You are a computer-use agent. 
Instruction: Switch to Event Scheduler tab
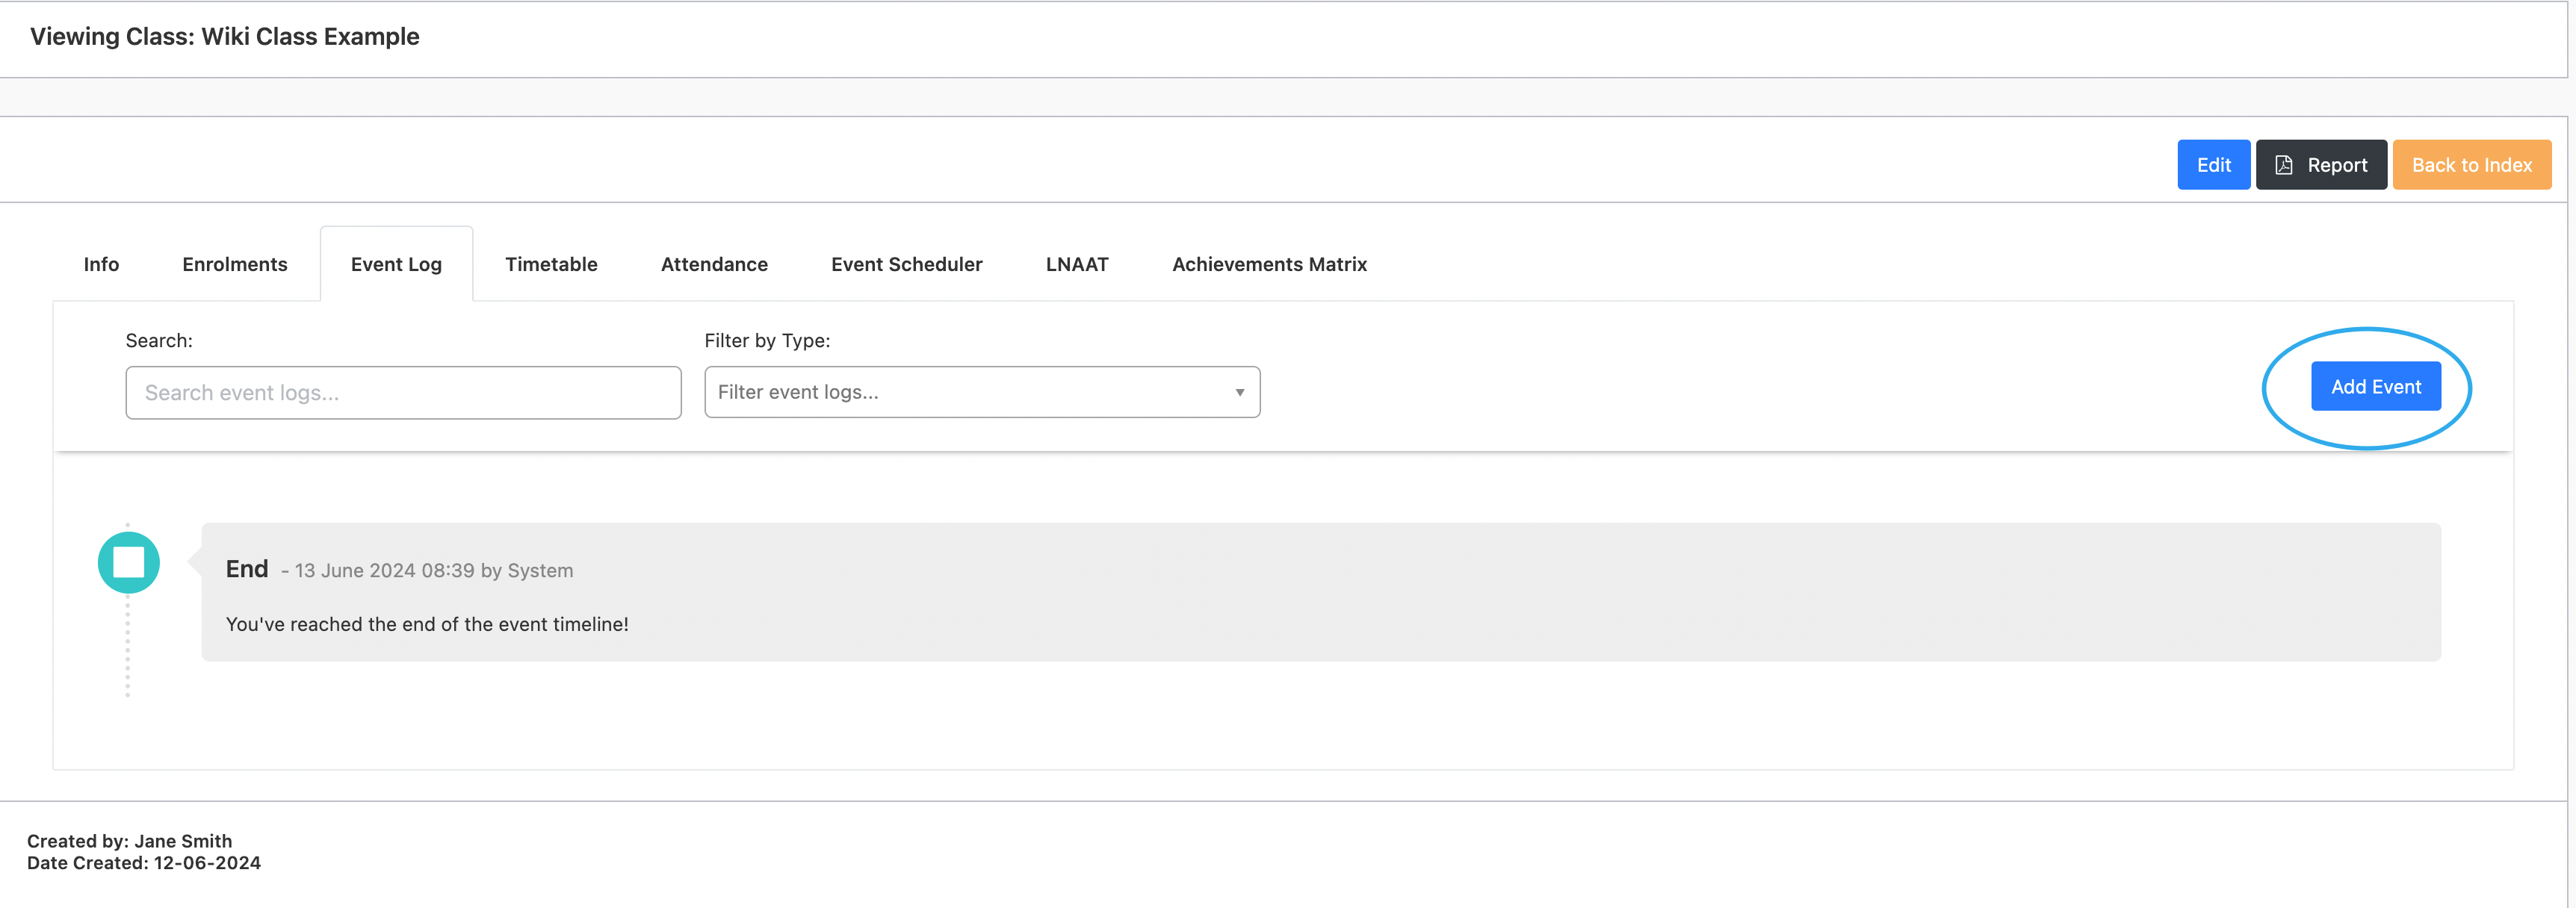(x=906, y=264)
